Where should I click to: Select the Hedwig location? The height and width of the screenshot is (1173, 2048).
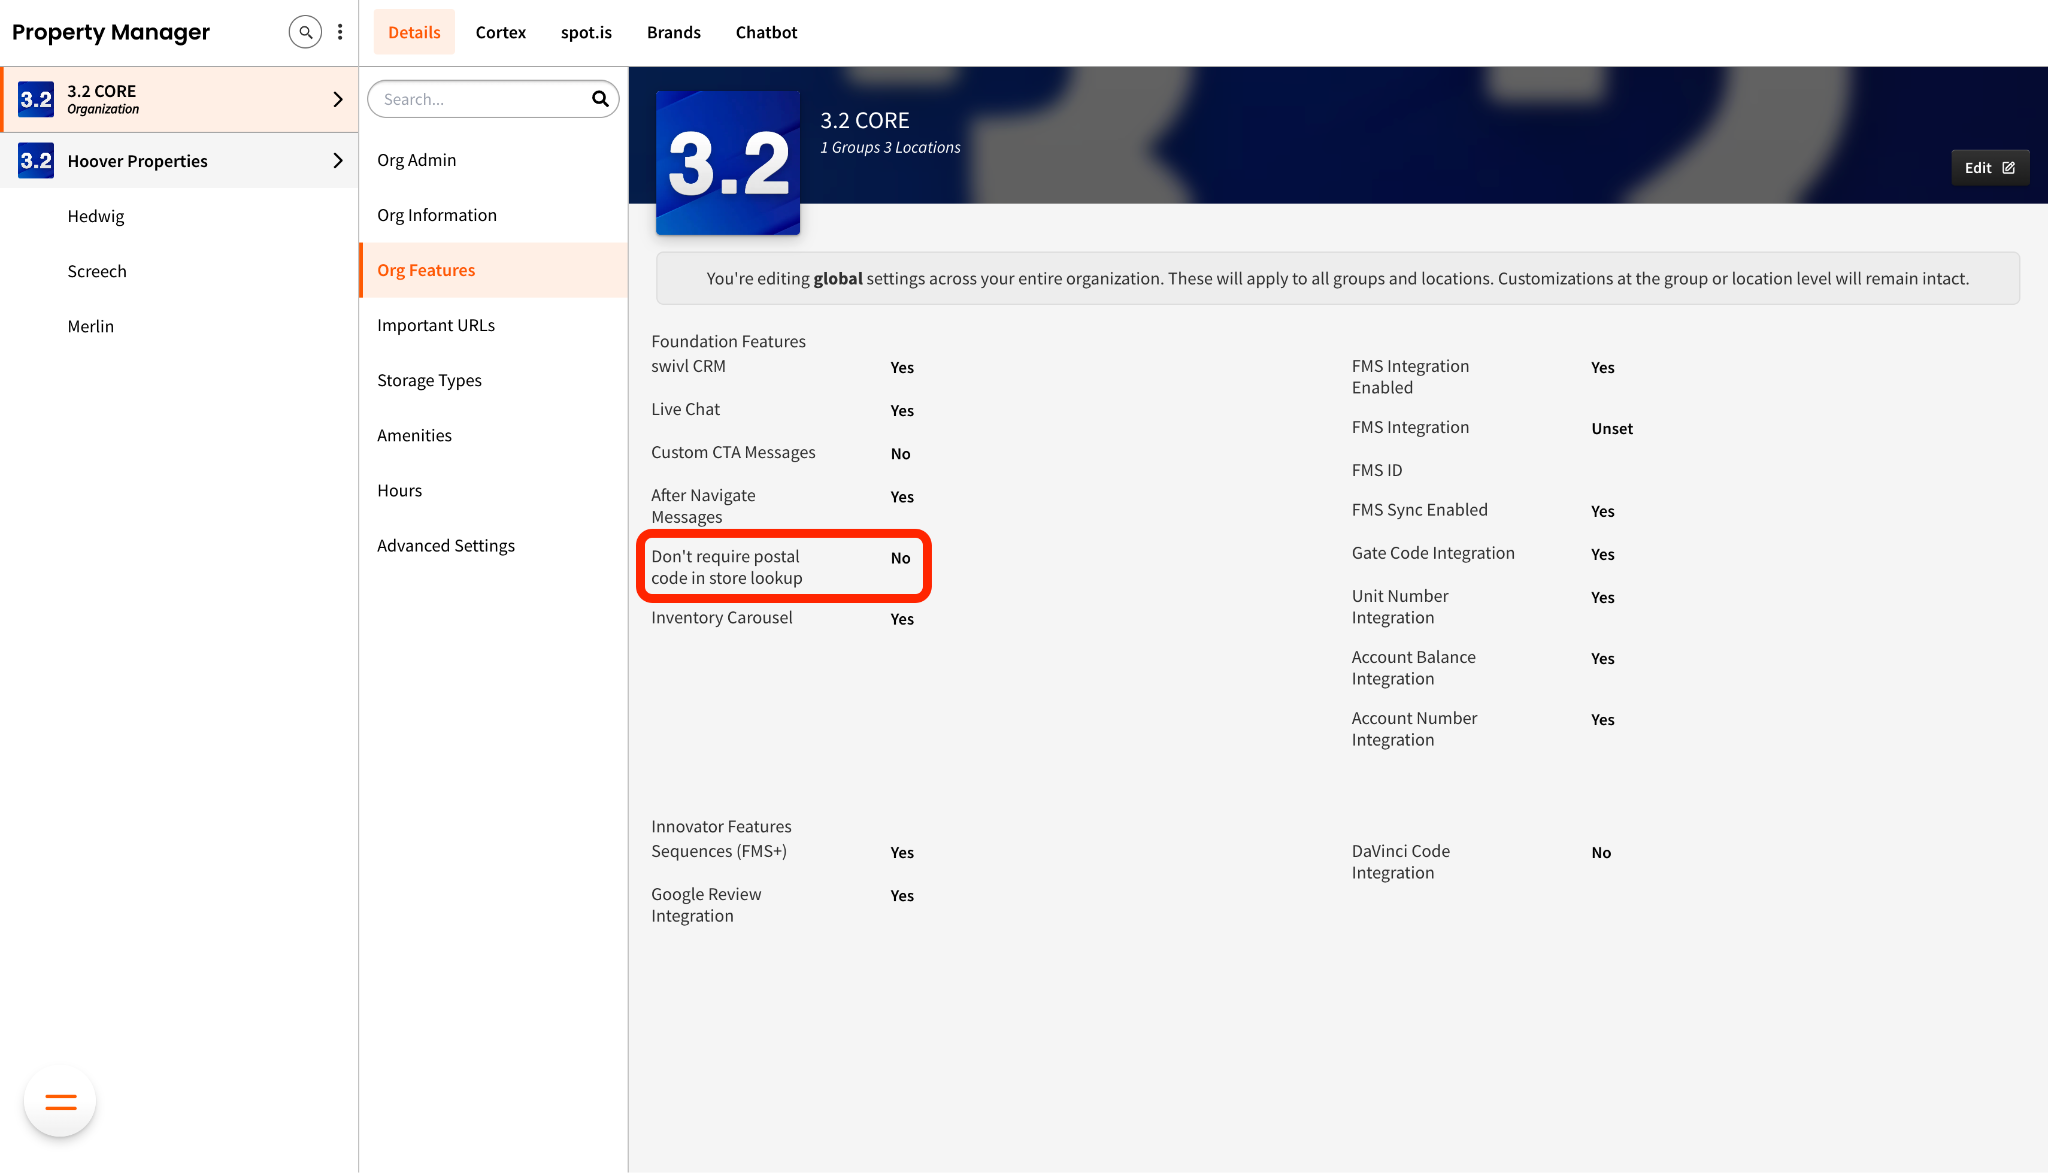(96, 216)
